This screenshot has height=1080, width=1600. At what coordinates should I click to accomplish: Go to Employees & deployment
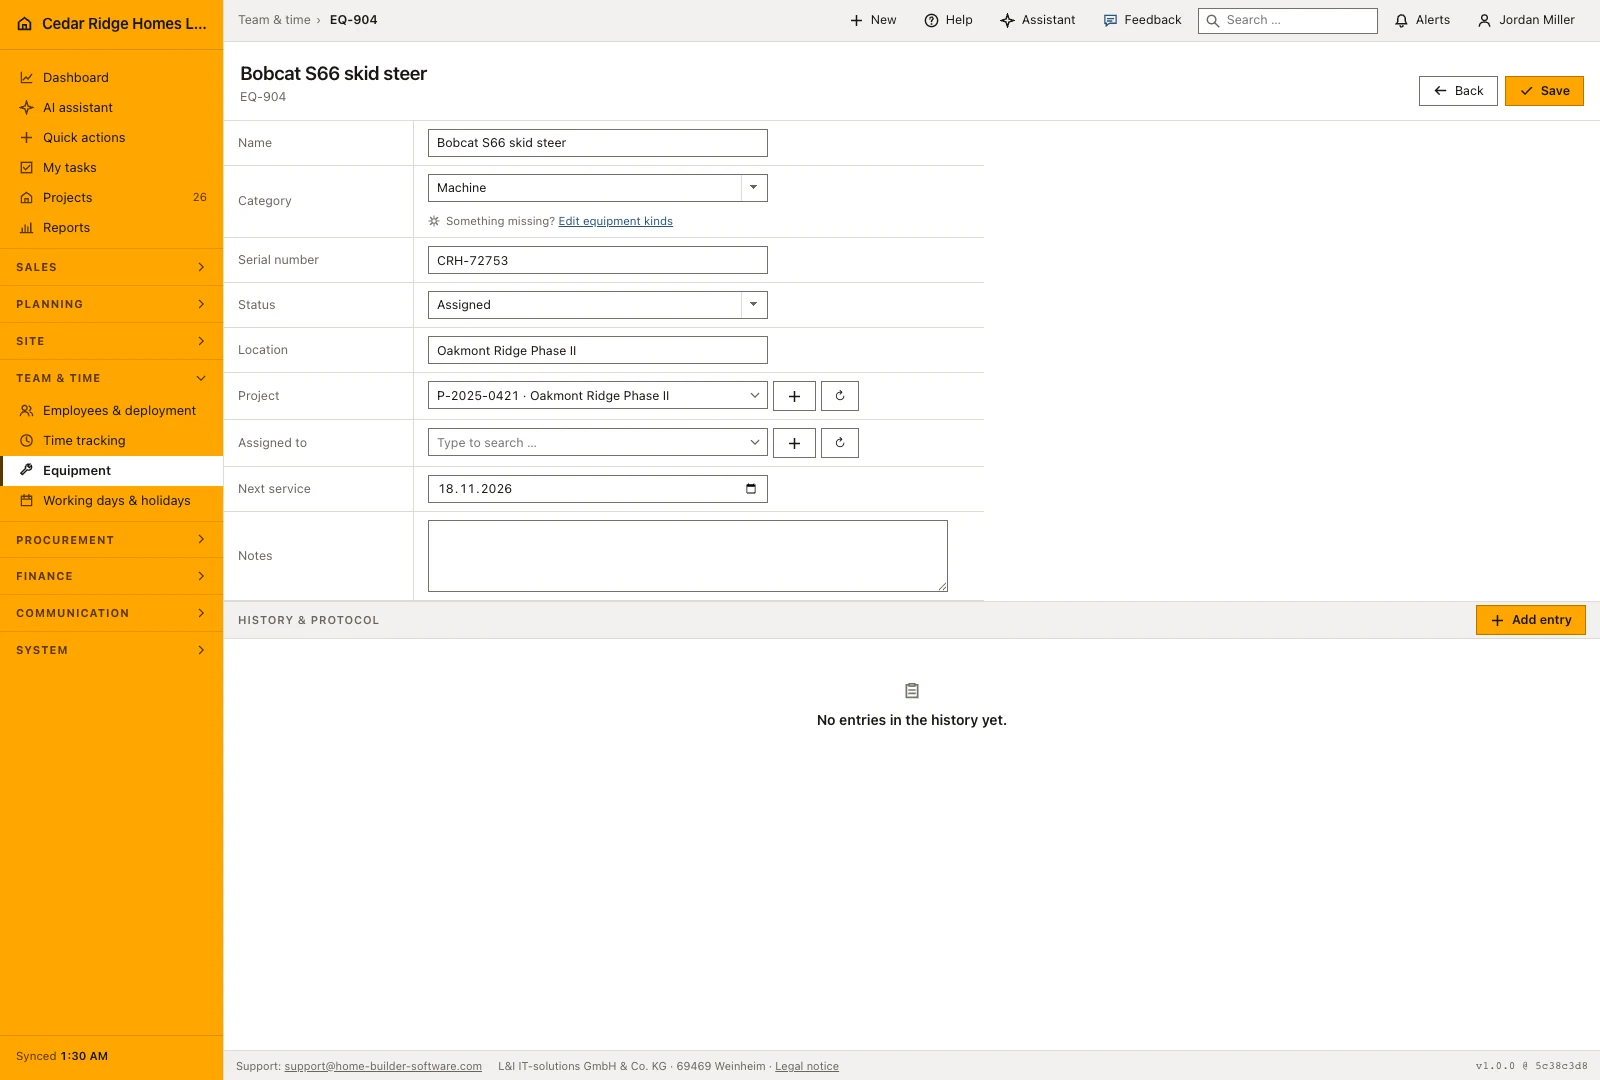click(112, 411)
